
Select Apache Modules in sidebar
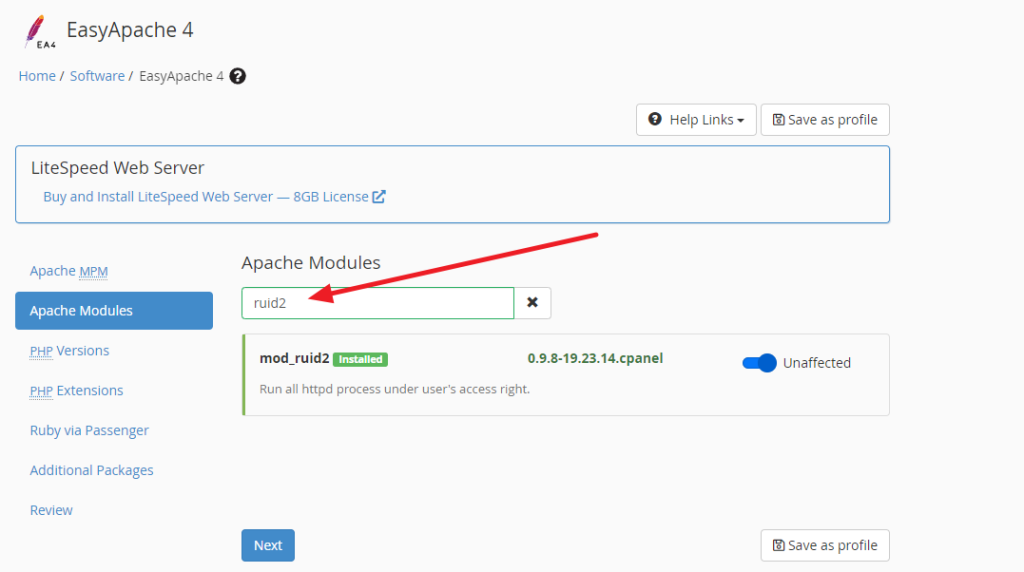[x=81, y=311]
